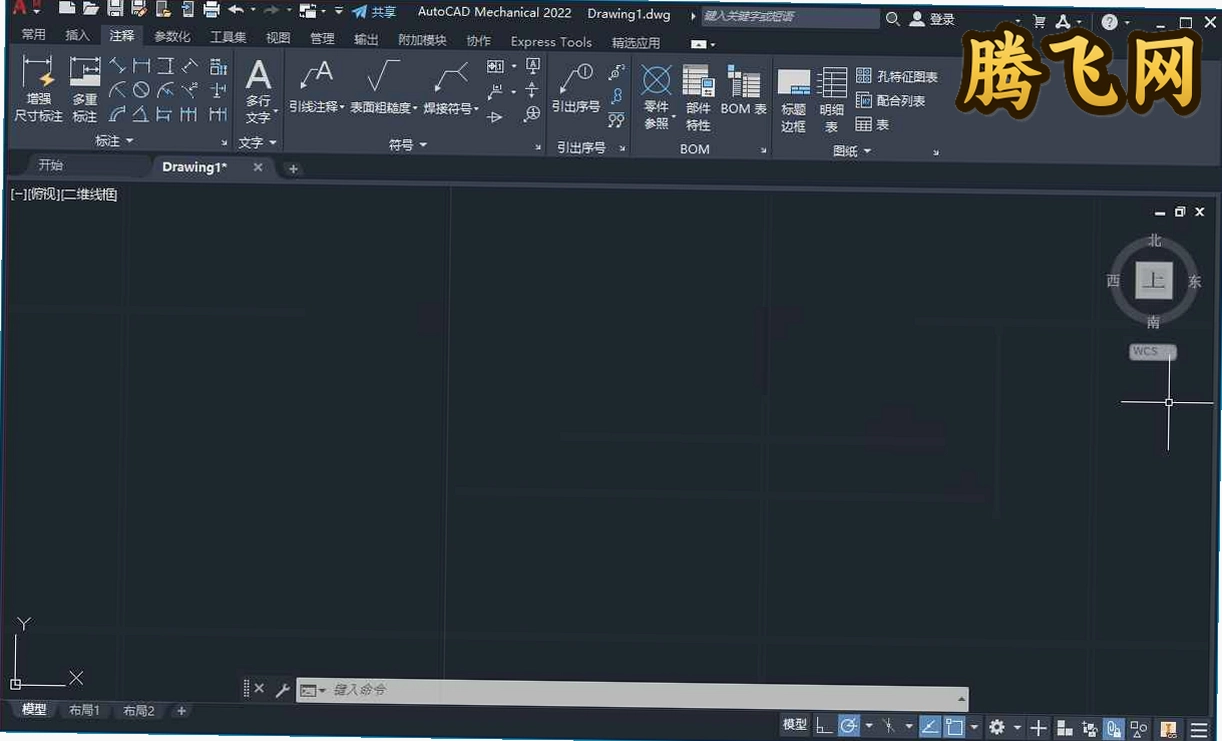The width and height of the screenshot is (1222, 741).
Task: Open the 引线注释 dropdown arrow
Action: click(342, 108)
